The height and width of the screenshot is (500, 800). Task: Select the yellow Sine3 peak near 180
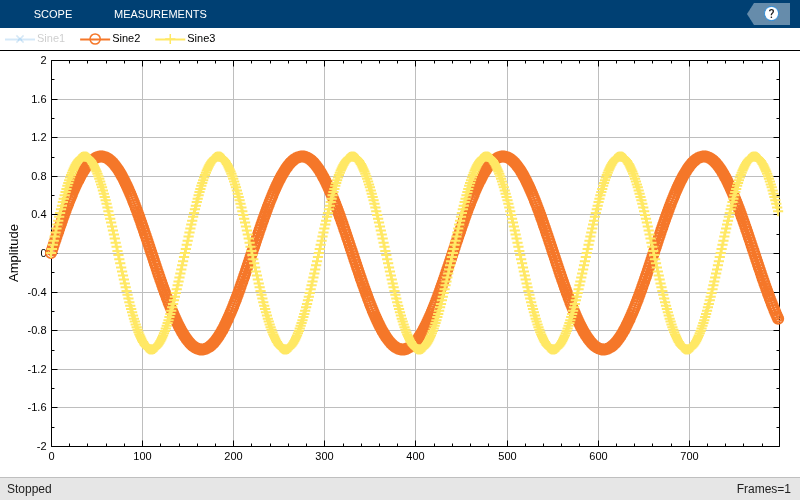218,157
